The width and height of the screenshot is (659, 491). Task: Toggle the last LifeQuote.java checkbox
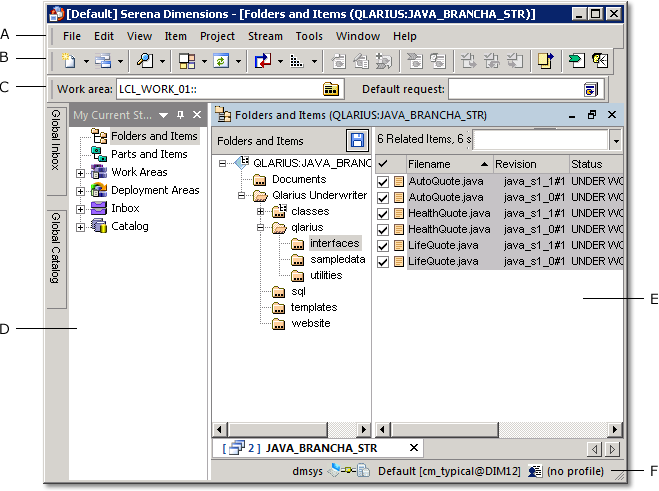click(384, 261)
